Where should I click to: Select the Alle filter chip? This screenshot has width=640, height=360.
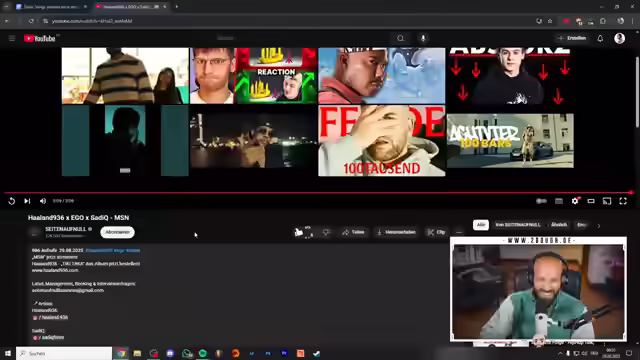point(481,225)
